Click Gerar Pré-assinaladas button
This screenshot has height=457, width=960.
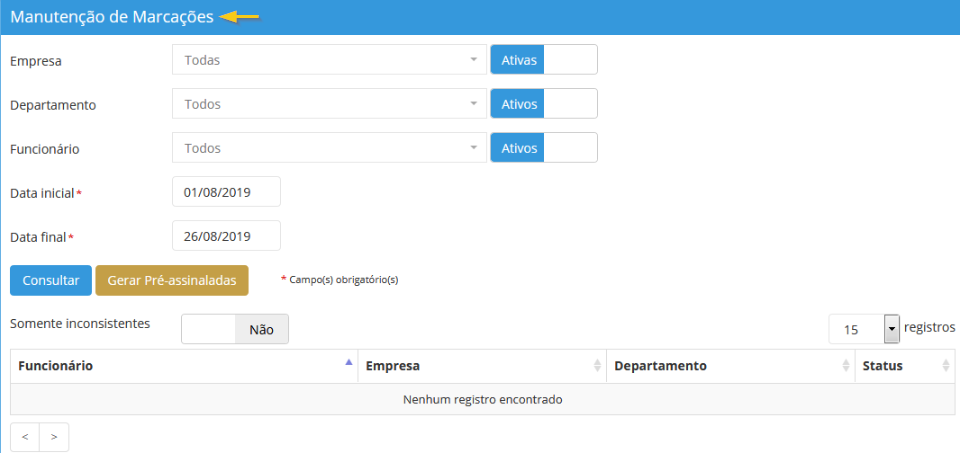pyautogui.click(x=171, y=280)
